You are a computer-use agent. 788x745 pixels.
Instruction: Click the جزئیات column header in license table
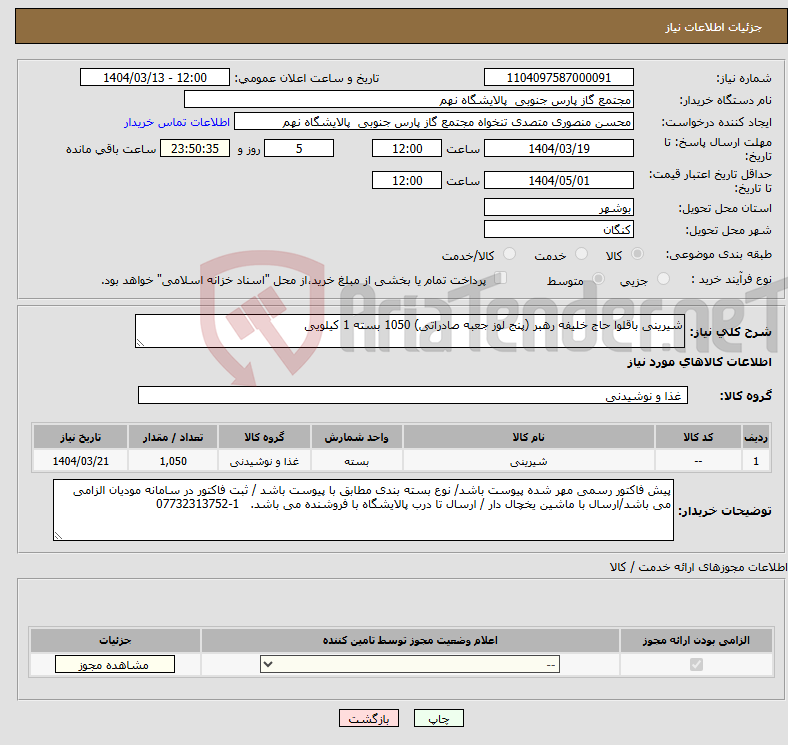(x=115, y=640)
